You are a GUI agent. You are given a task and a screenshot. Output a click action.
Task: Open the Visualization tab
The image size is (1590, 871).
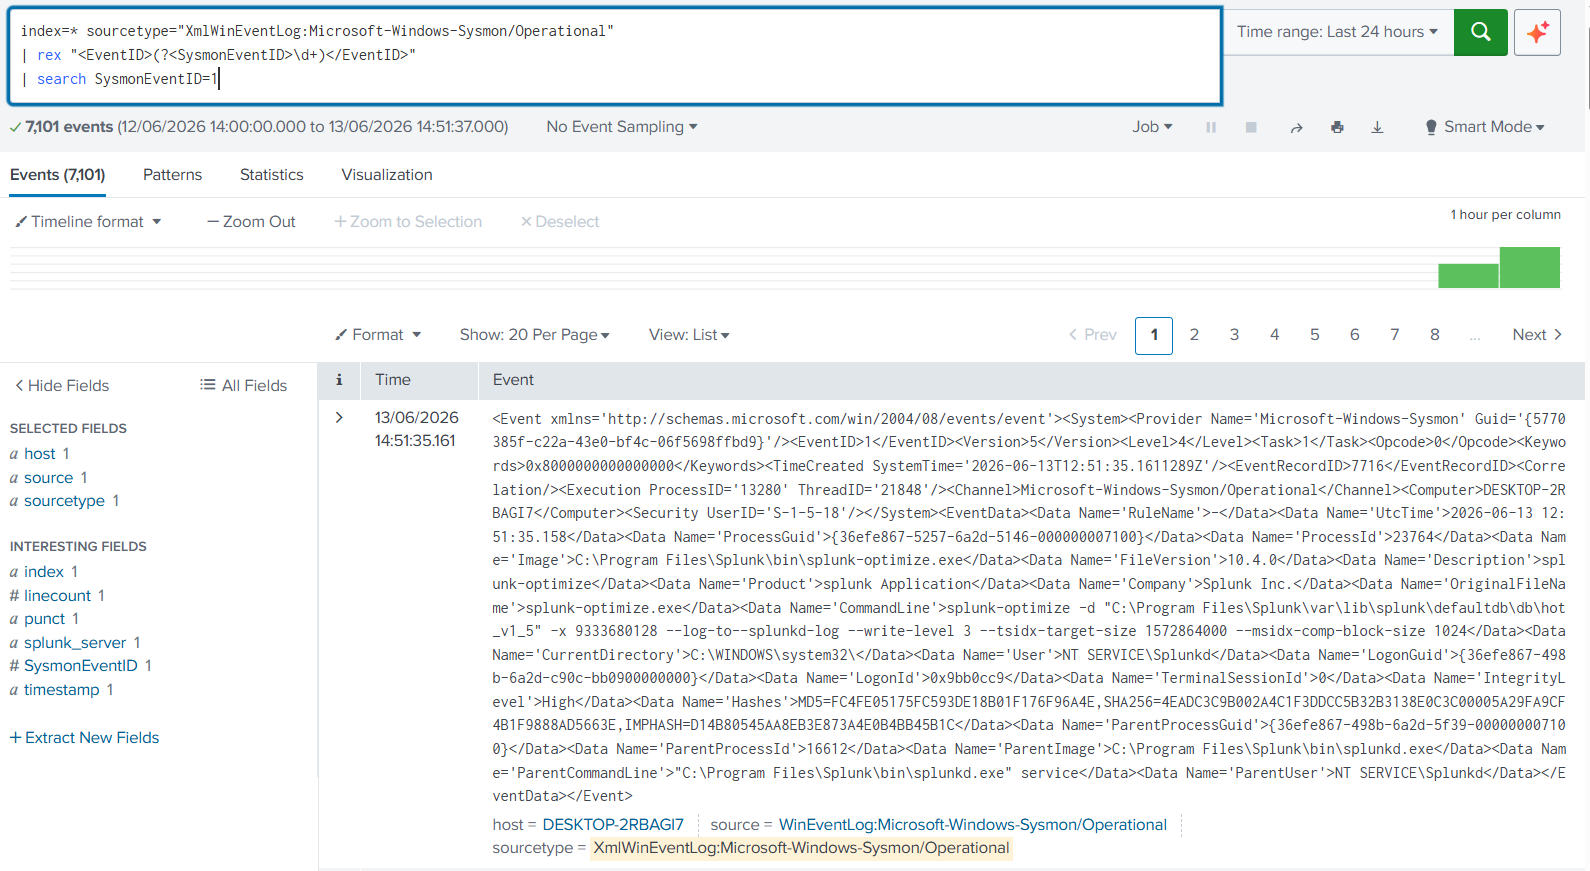[387, 175]
